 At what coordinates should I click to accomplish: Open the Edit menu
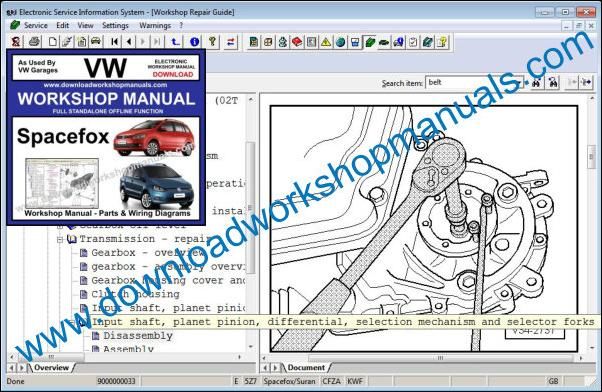pos(63,25)
